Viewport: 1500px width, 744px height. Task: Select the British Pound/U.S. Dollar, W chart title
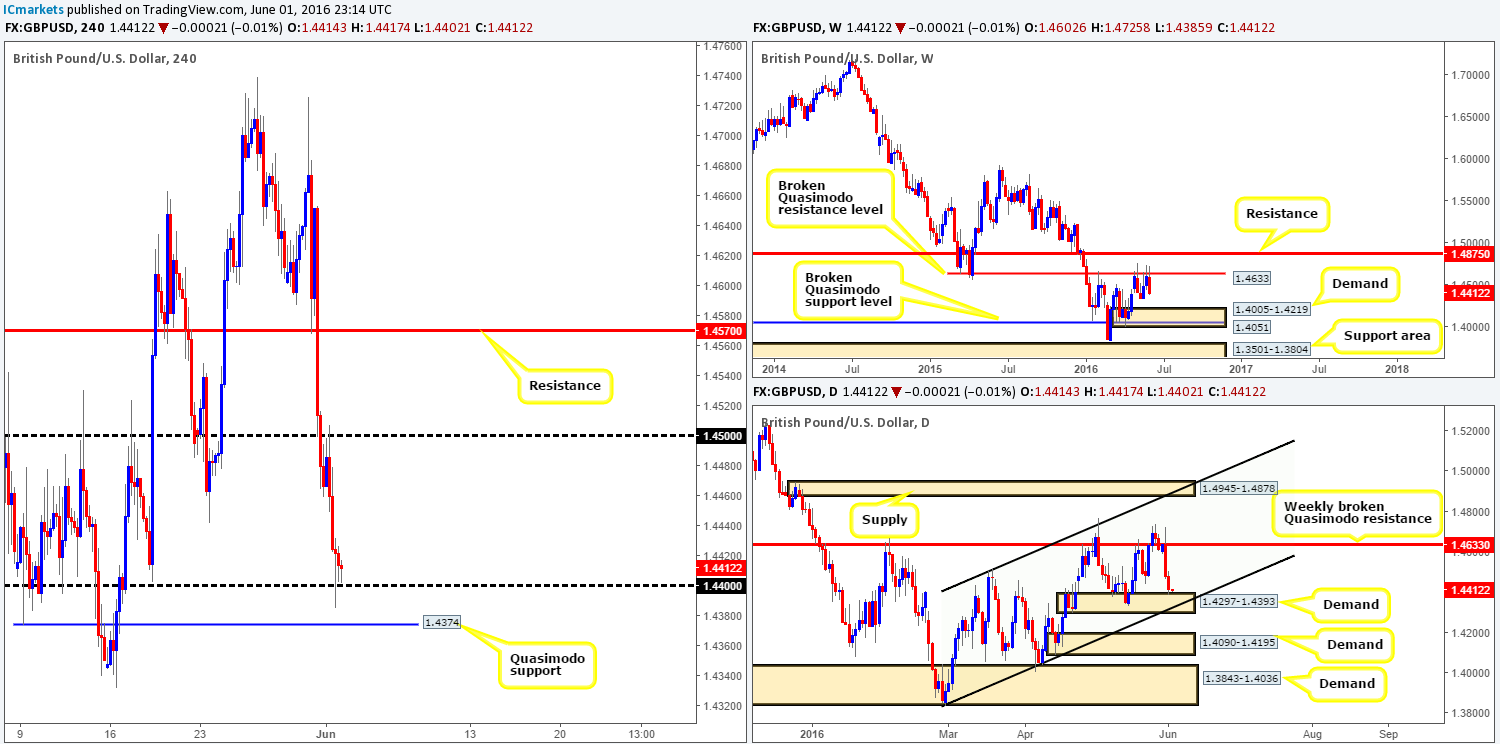tap(847, 58)
